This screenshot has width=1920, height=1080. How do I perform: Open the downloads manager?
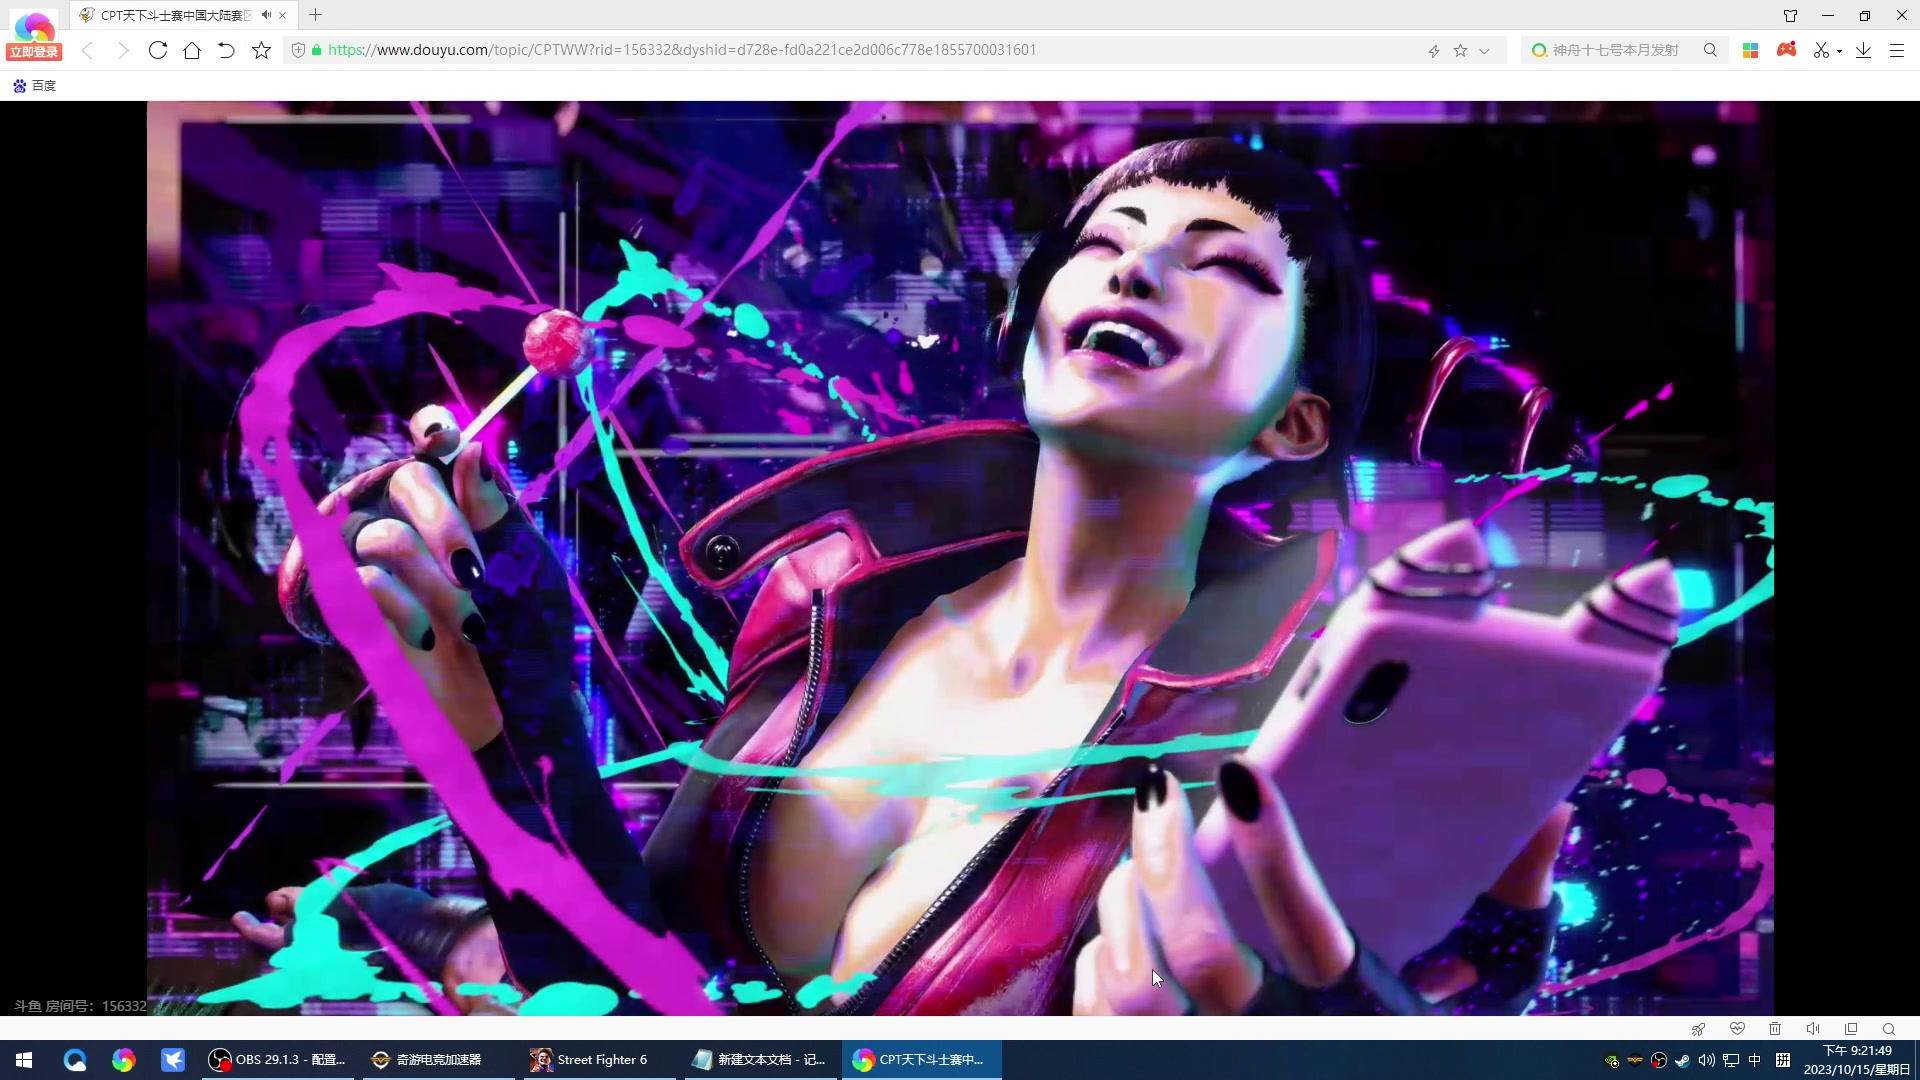click(x=1863, y=50)
